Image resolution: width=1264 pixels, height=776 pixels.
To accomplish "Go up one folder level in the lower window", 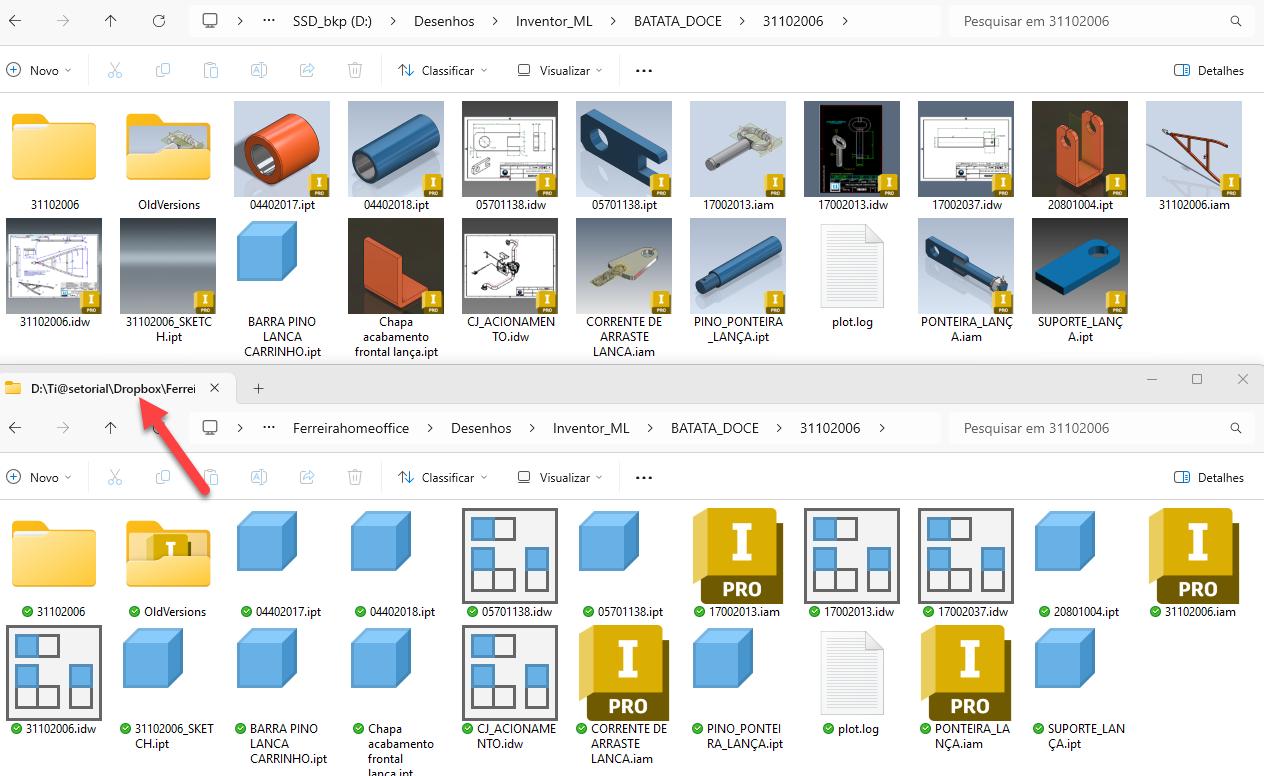I will 110,428.
